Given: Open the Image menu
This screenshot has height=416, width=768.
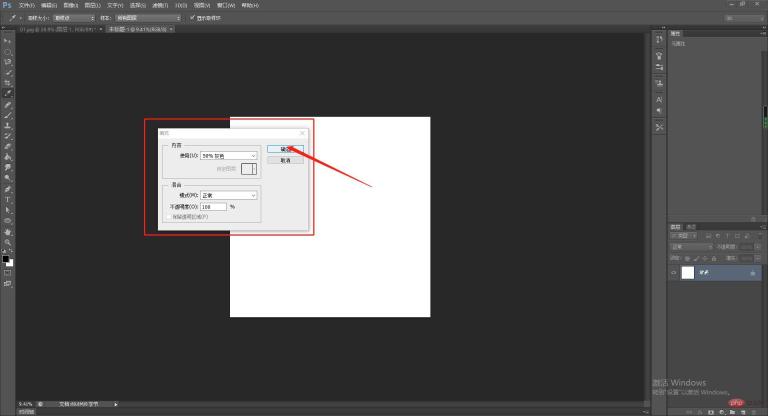Looking at the screenshot, I should [71, 5].
